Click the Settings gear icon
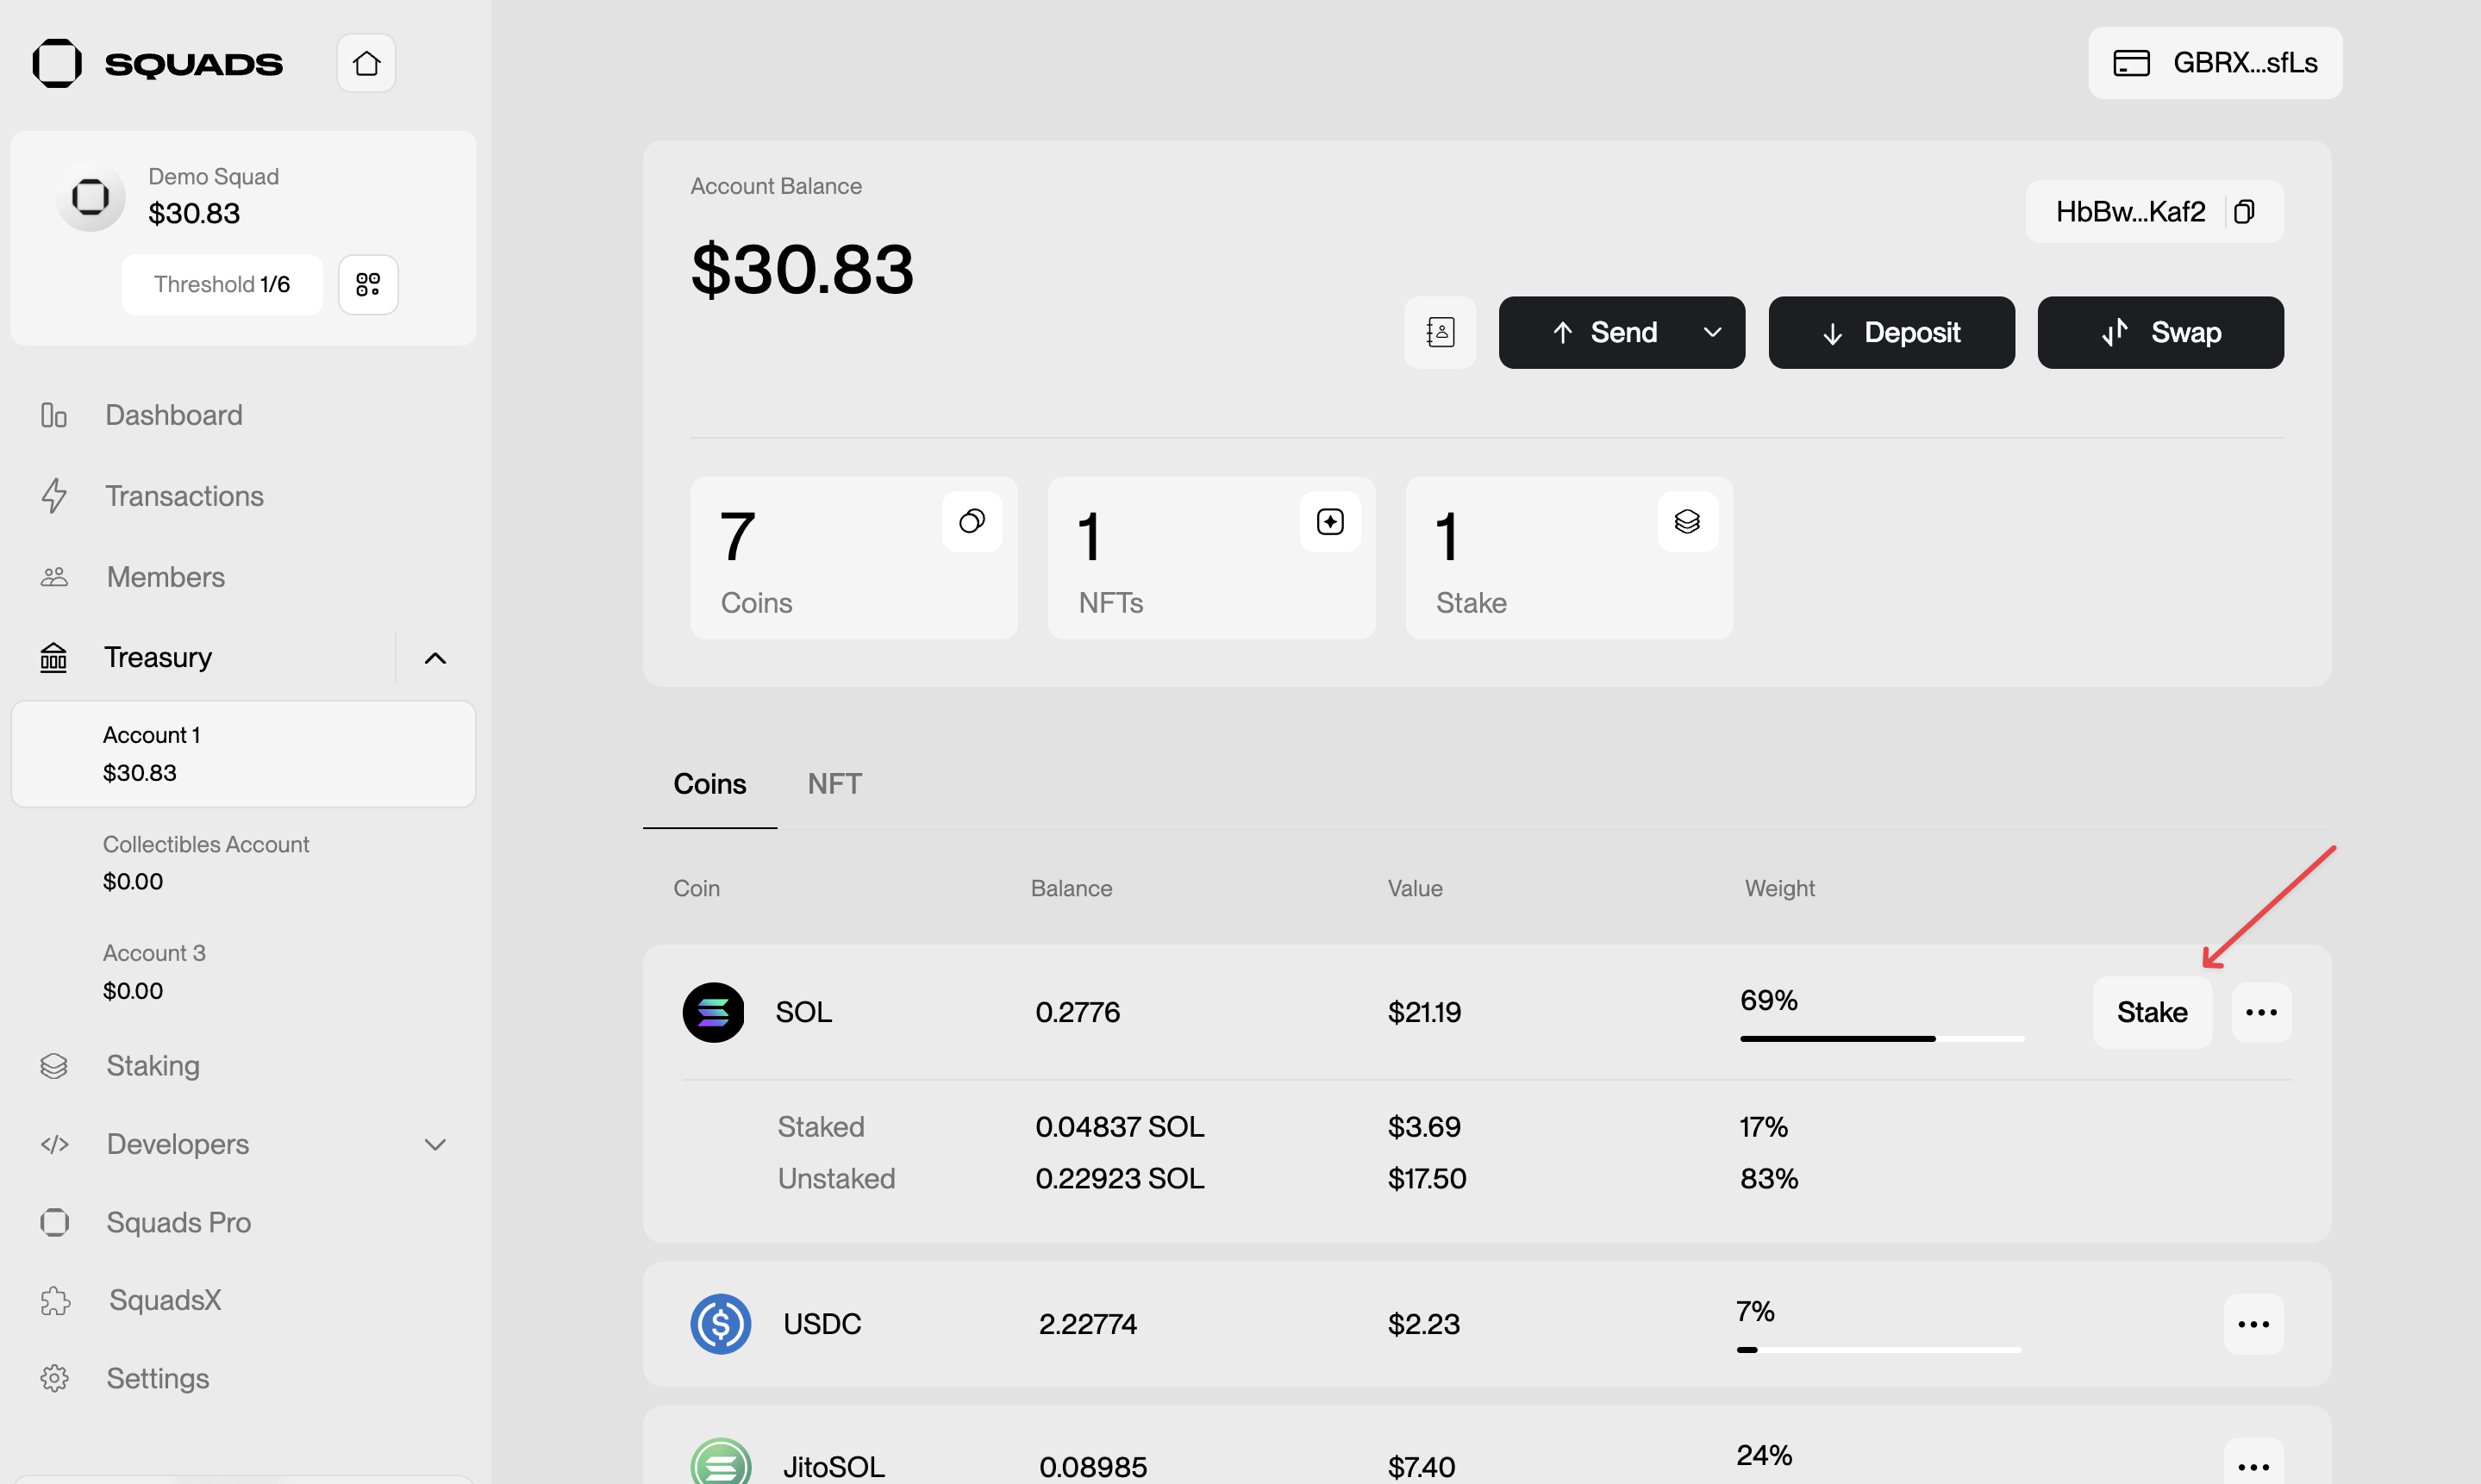Viewport: 2481px width, 1484px height. [x=54, y=1378]
